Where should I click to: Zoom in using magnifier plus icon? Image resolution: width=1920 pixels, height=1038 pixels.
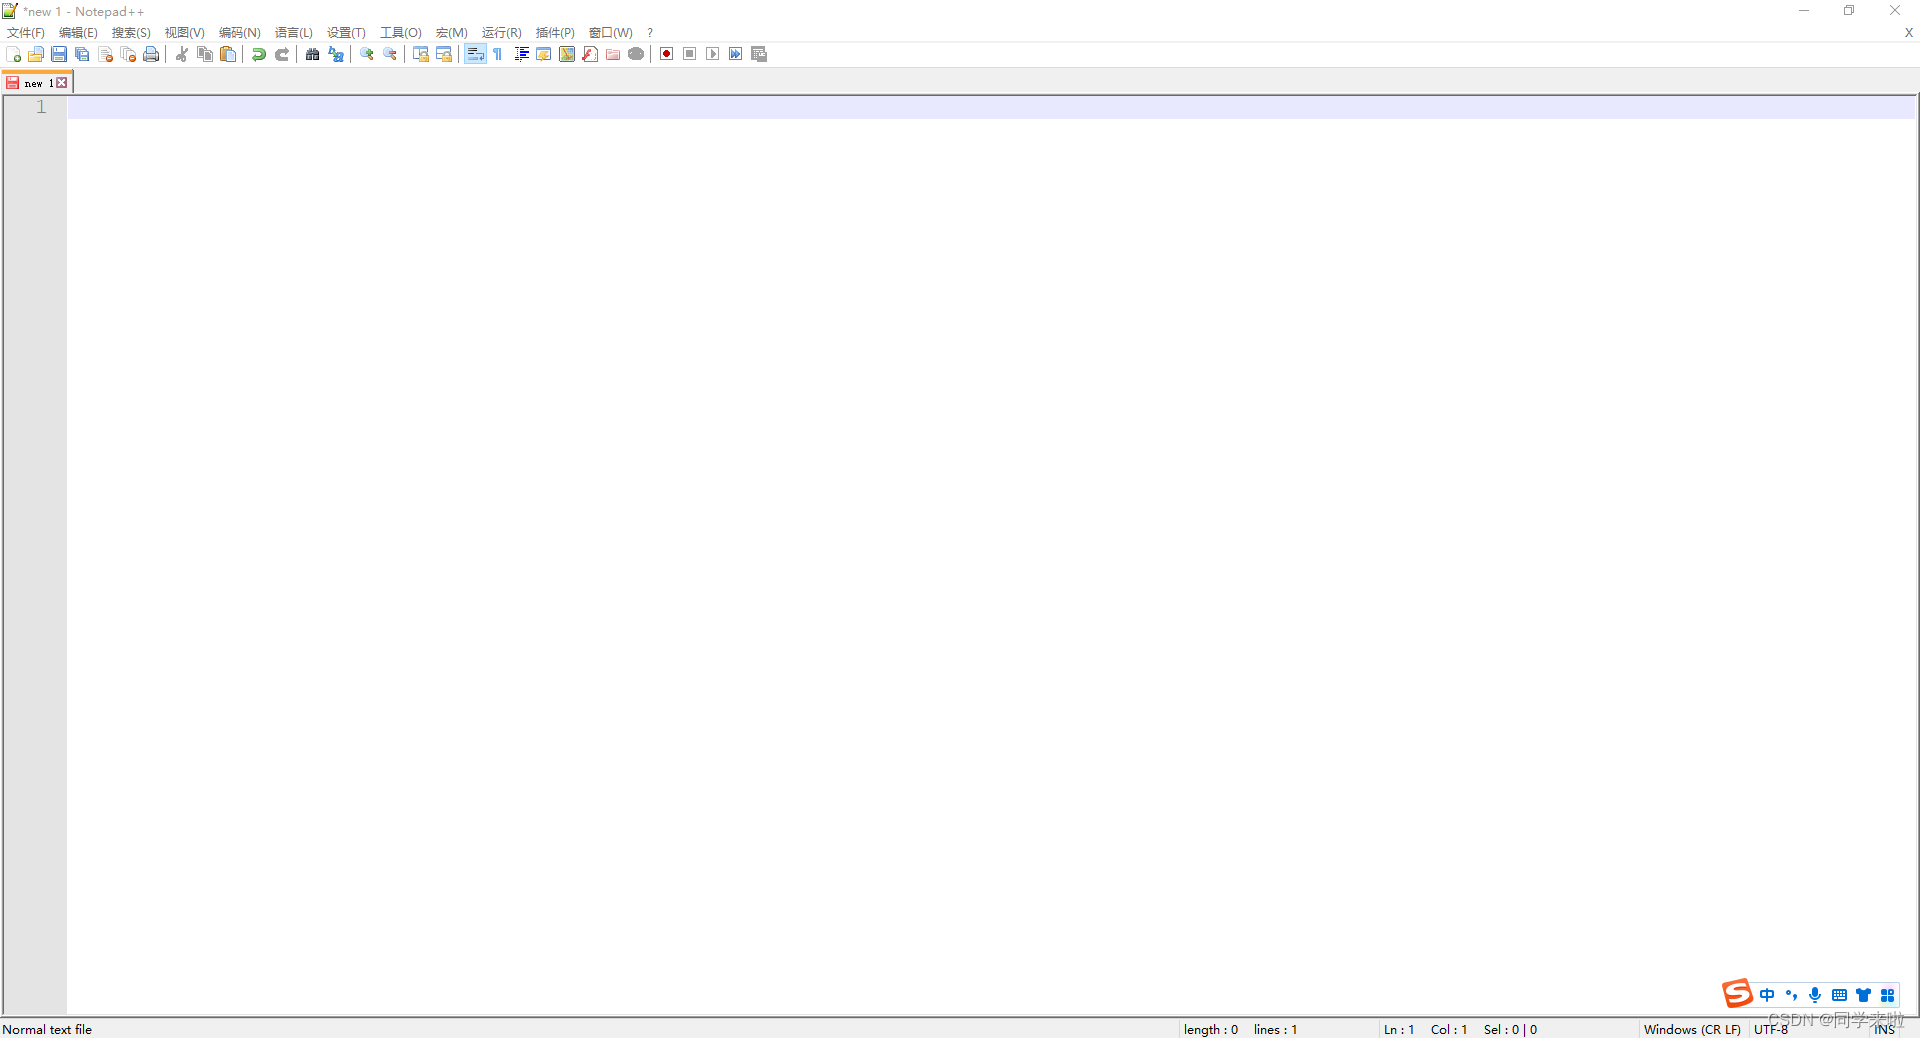click(x=367, y=54)
